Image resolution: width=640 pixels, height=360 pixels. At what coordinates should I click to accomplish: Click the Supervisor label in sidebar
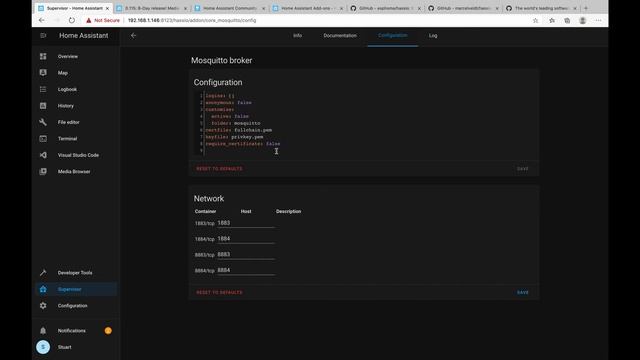click(69, 289)
